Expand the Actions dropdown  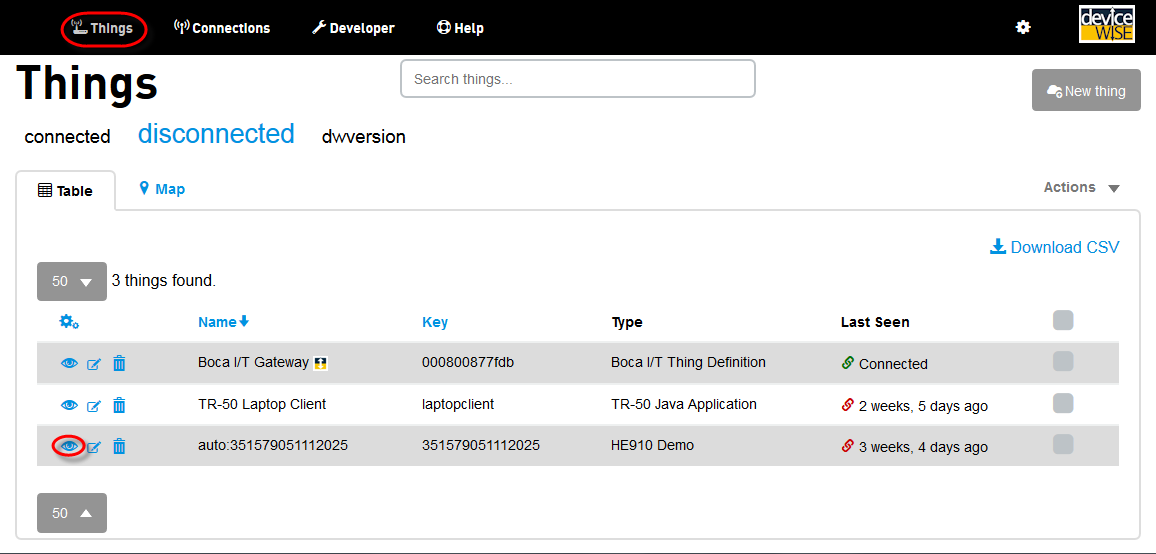coord(1081,188)
